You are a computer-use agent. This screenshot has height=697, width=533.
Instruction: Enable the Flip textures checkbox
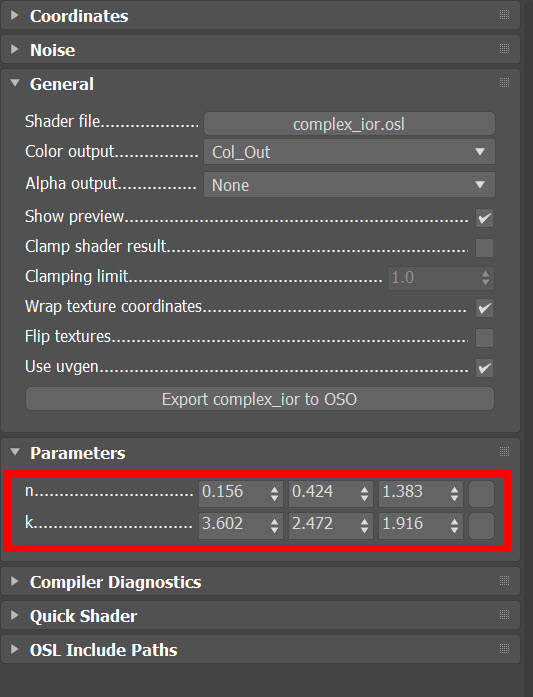tap(484, 338)
